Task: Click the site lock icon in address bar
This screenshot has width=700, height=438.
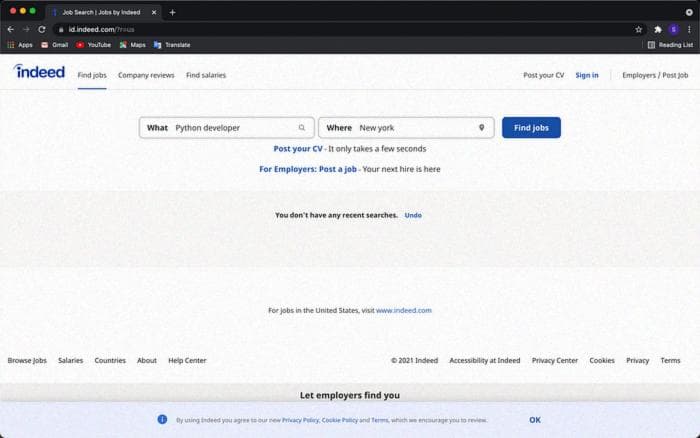Action: 61,29
